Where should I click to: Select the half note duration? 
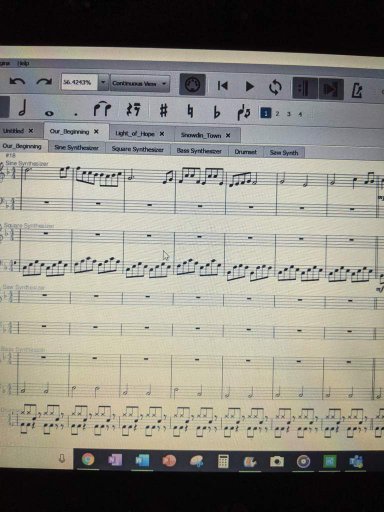tap(22, 109)
